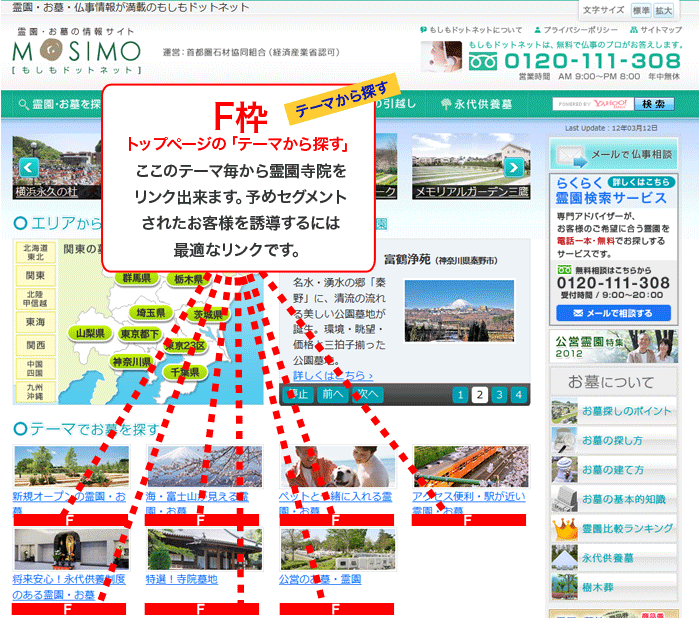Click the MOSIMO site logo
The image size is (700, 619).
[77, 51]
